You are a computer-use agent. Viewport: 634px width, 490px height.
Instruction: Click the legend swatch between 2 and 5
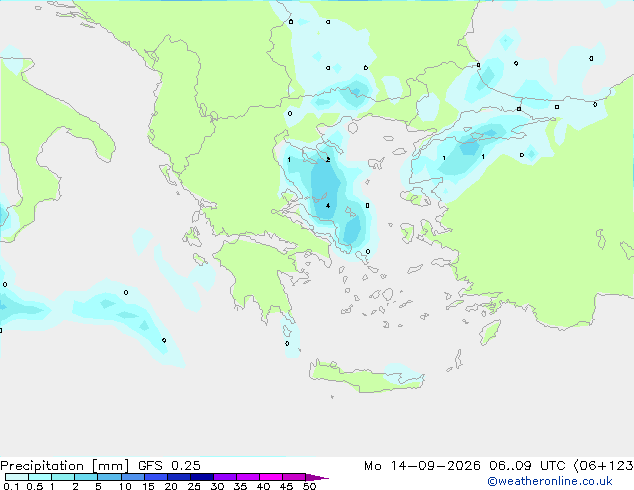tap(86, 477)
